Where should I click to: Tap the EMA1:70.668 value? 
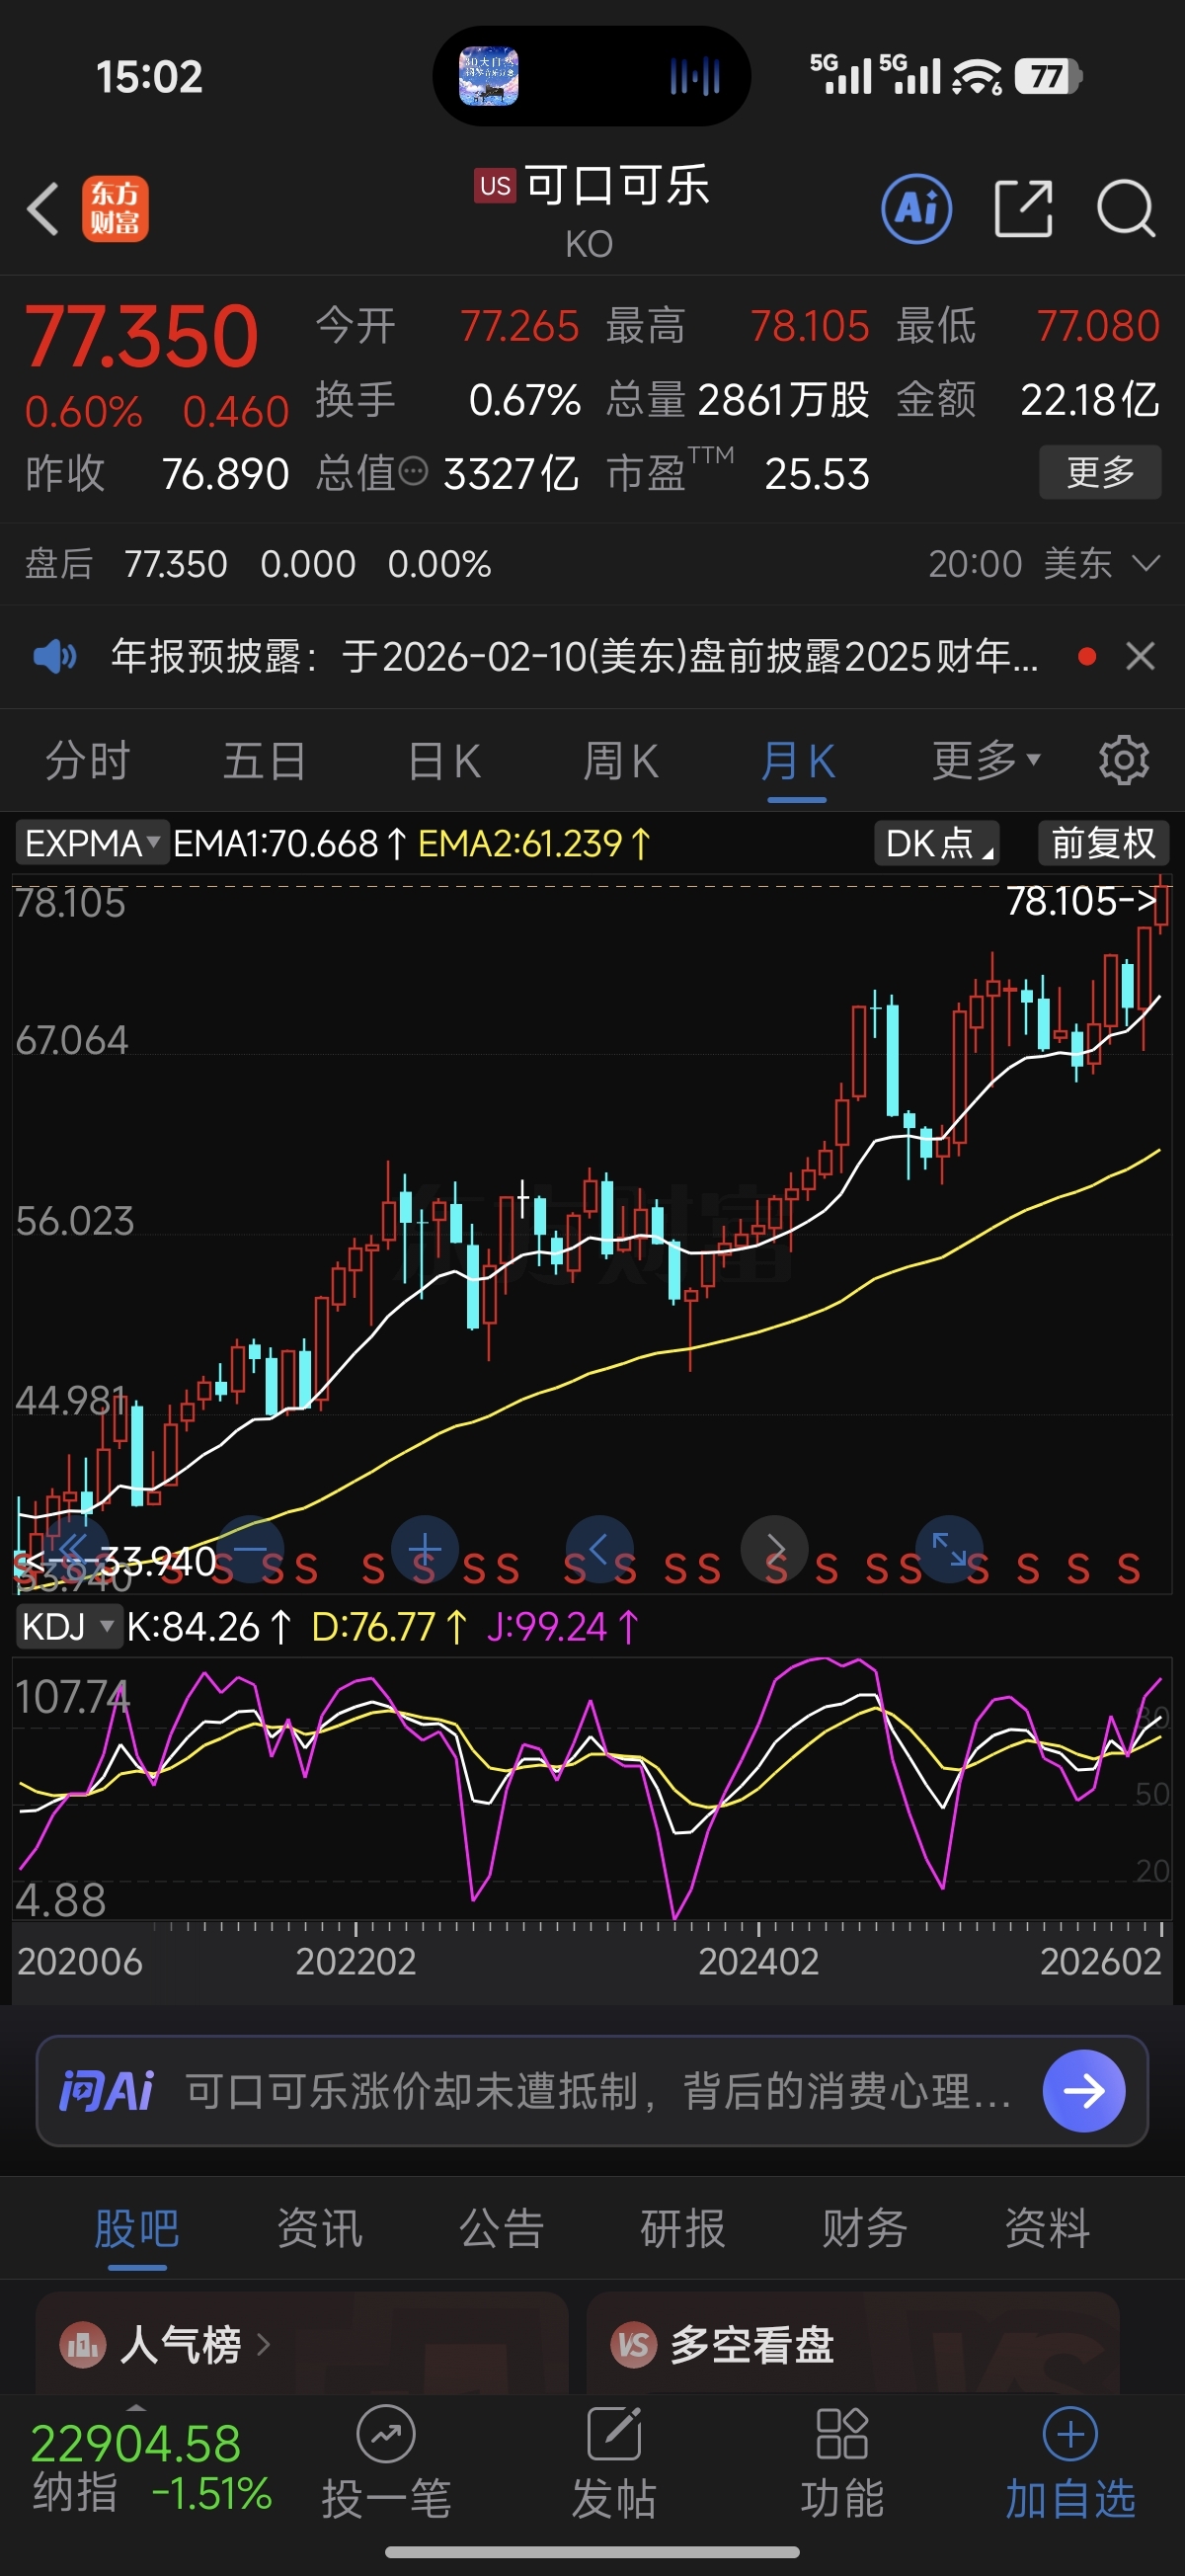[290, 843]
